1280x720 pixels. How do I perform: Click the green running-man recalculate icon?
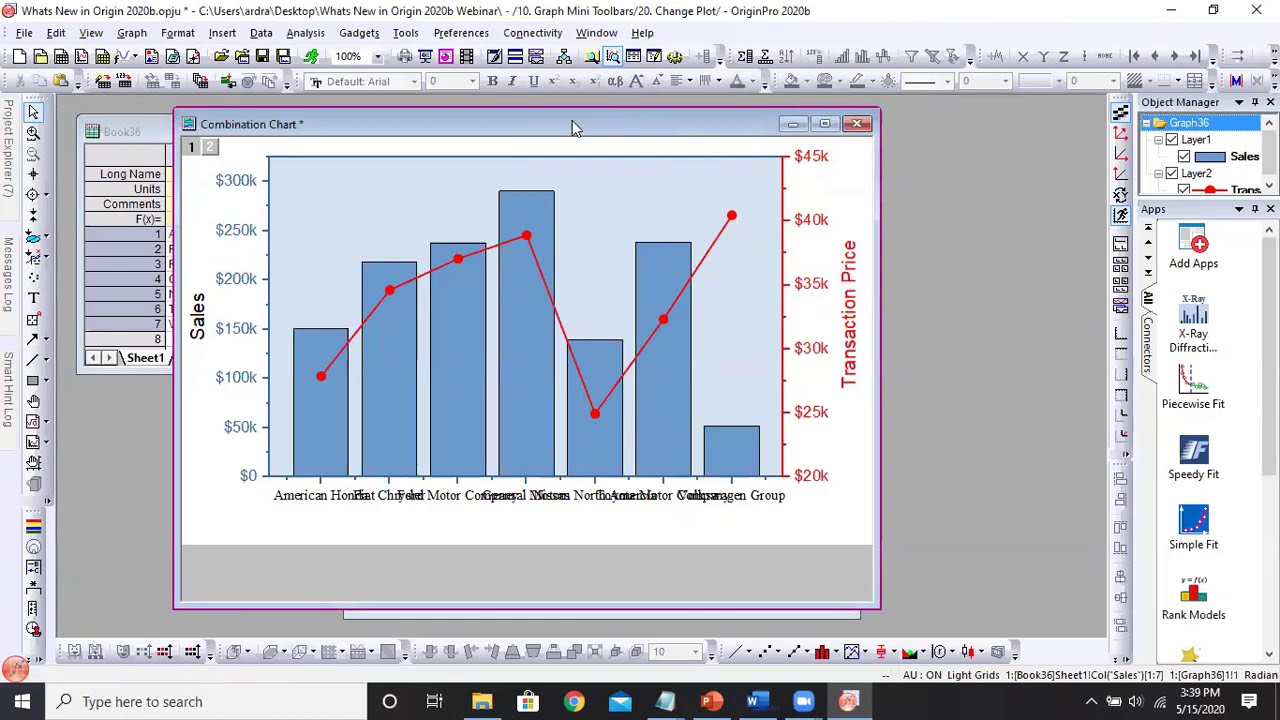coord(311,56)
